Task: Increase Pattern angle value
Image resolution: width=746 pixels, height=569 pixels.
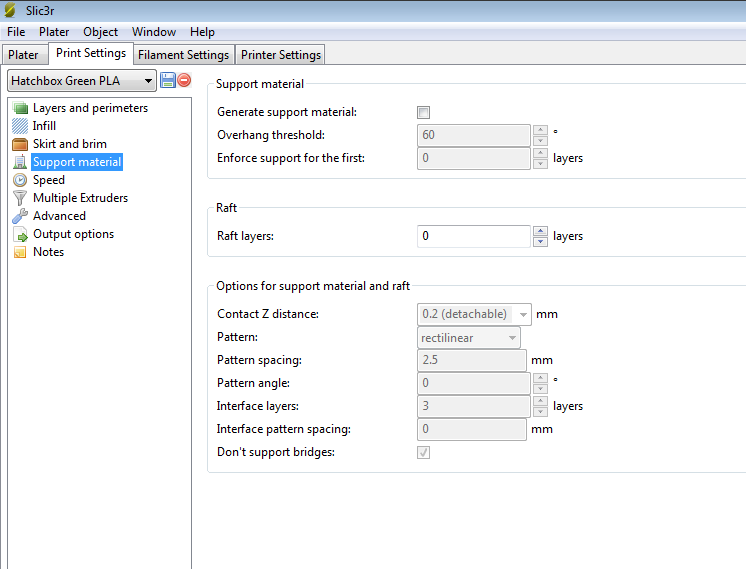Action: tap(540, 378)
